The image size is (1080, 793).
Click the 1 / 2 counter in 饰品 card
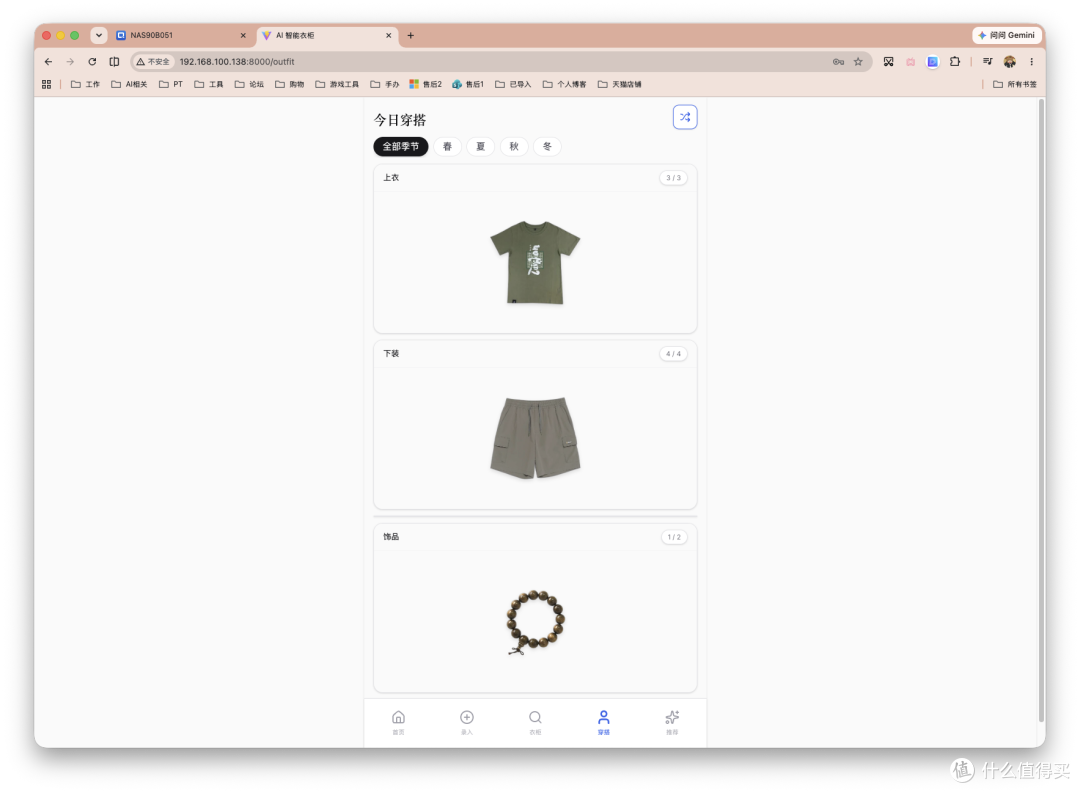pyautogui.click(x=674, y=537)
